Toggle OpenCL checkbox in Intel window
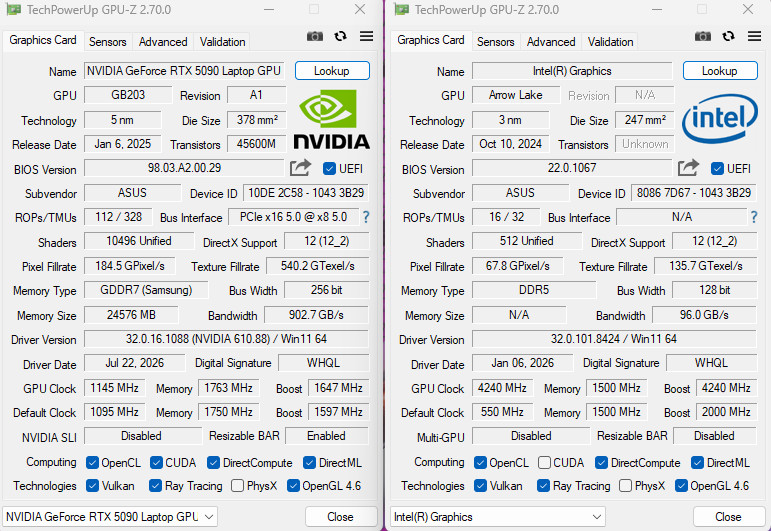The height and width of the screenshot is (531, 771). click(x=480, y=463)
